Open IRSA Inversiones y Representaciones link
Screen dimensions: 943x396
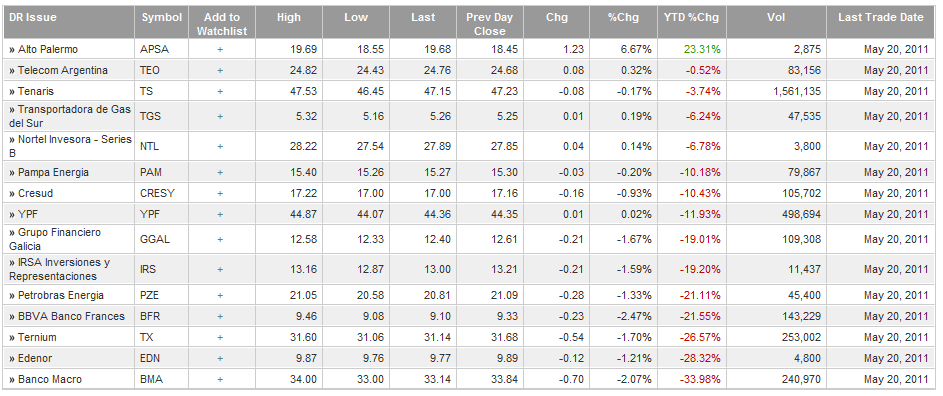tap(60, 269)
